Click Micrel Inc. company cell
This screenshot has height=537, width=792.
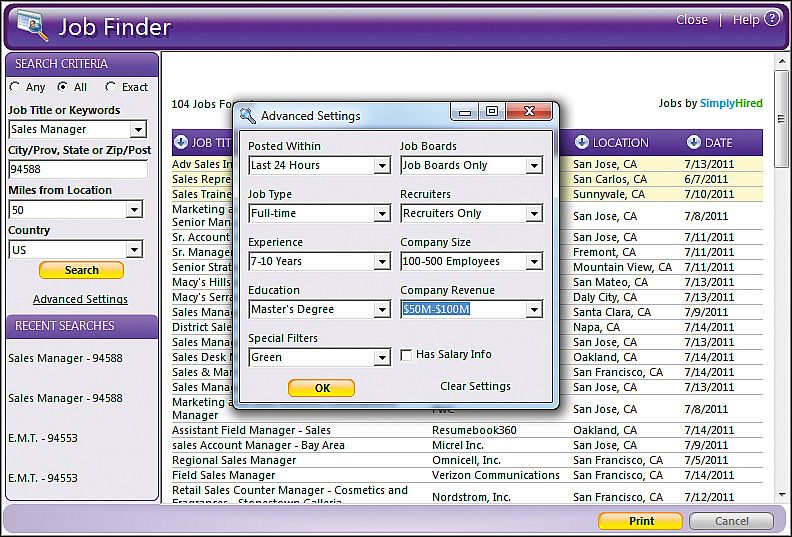click(x=458, y=446)
